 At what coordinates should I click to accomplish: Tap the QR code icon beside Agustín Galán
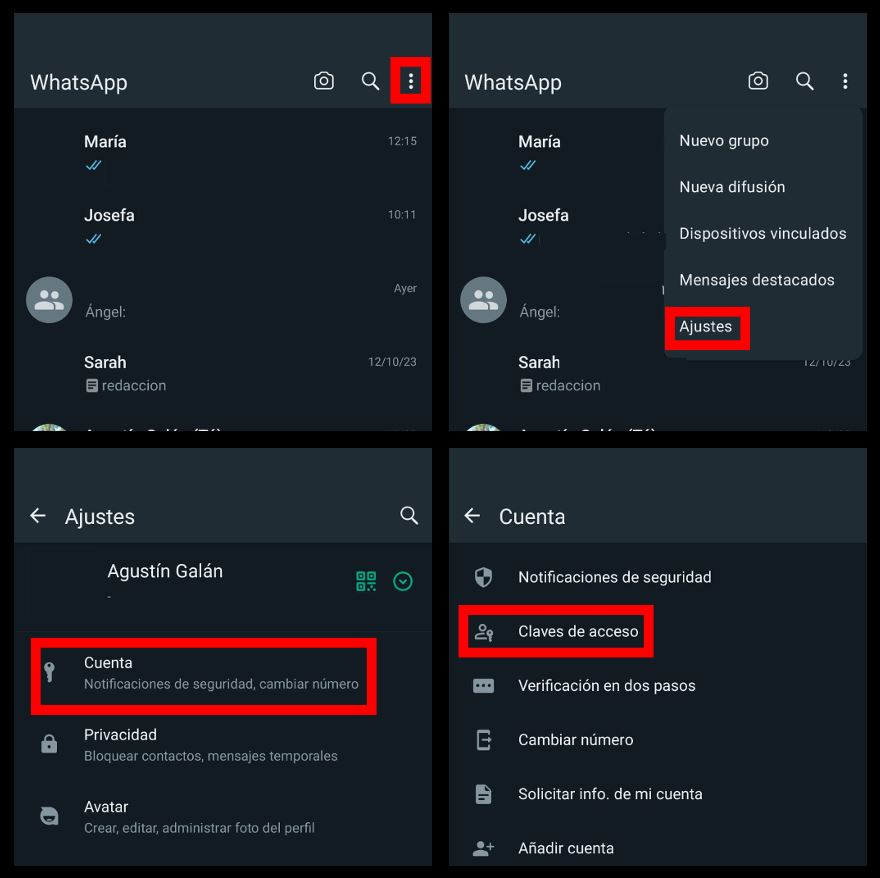366,581
